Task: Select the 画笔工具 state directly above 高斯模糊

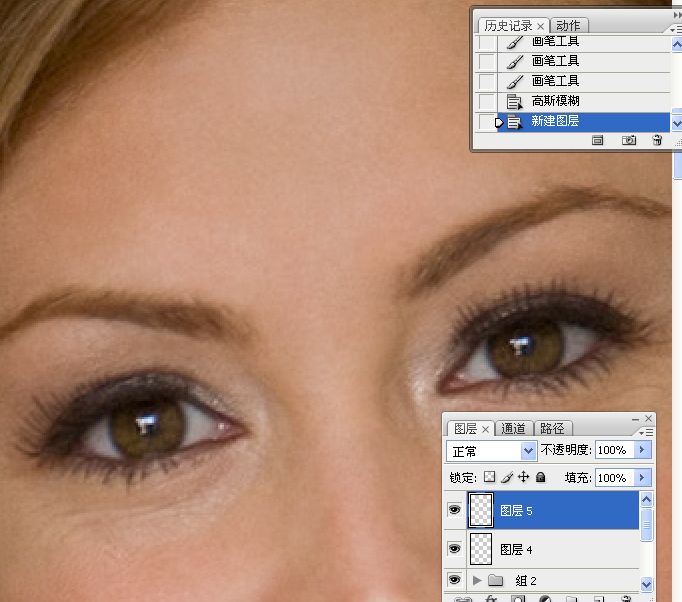Action: (x=583, y=81)
